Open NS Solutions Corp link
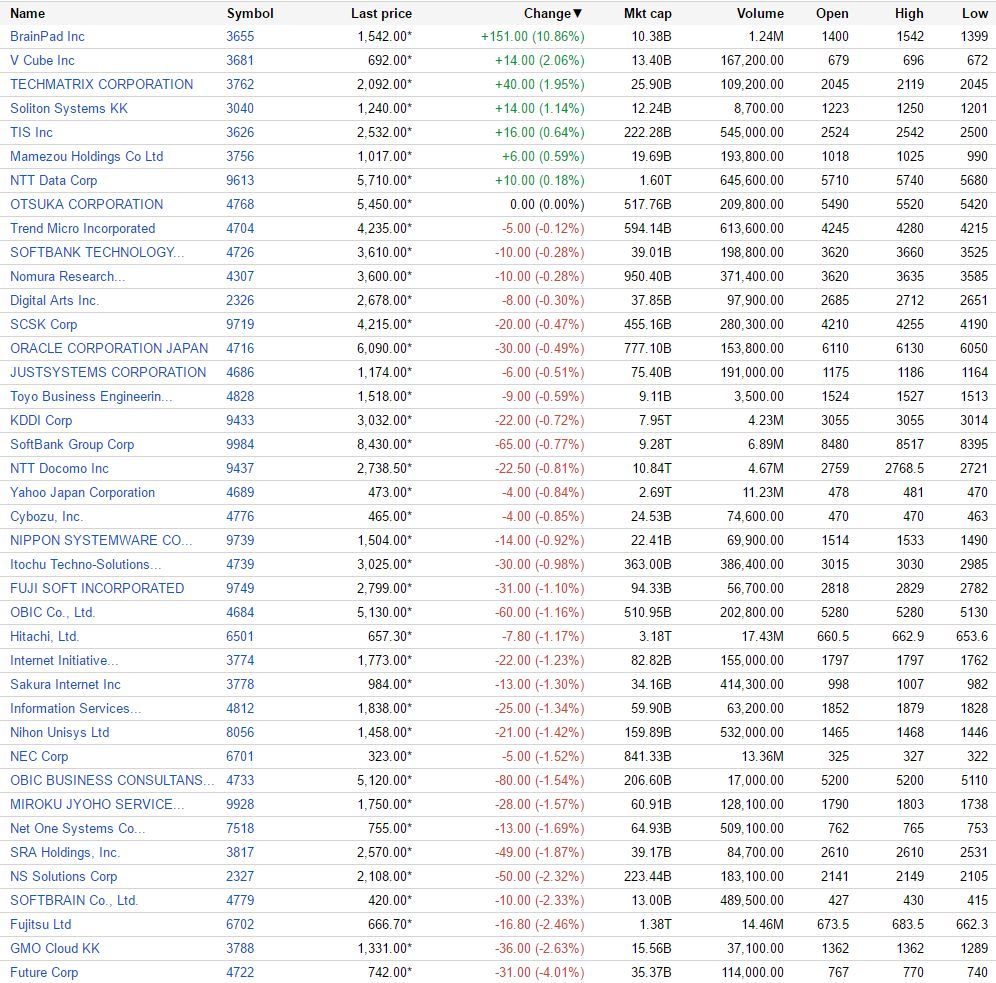Screen dimensions: 996x983 coord(64,877)
